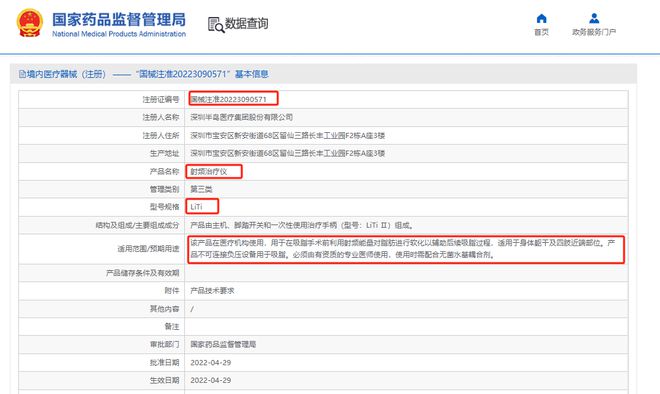Open the 数据查询 search icon
The height and width of the screenshot is (394, 660).
[x=216, y=24]
